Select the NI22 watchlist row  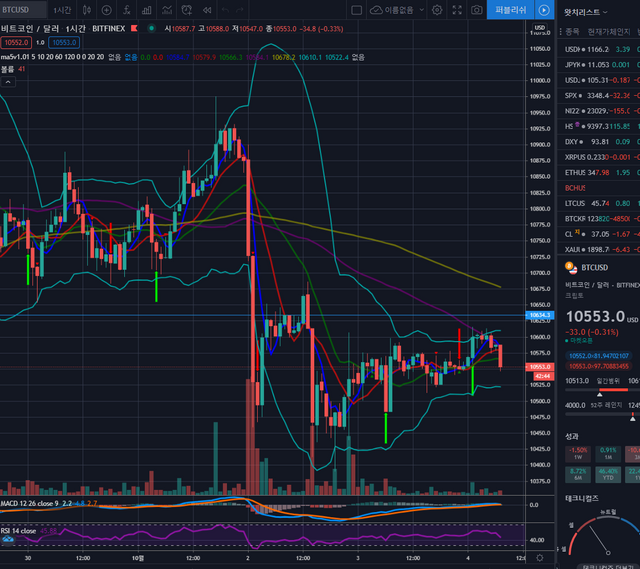598,111
